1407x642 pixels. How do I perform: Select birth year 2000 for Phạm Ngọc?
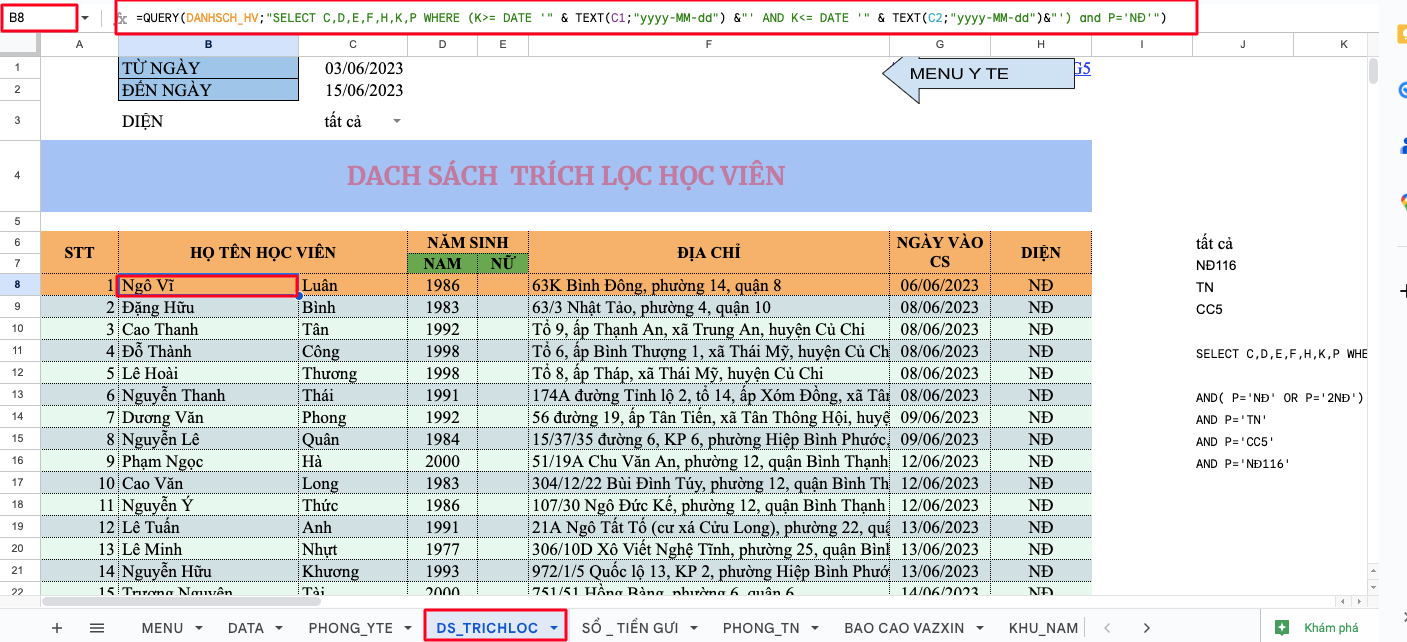tap(442, 461)
